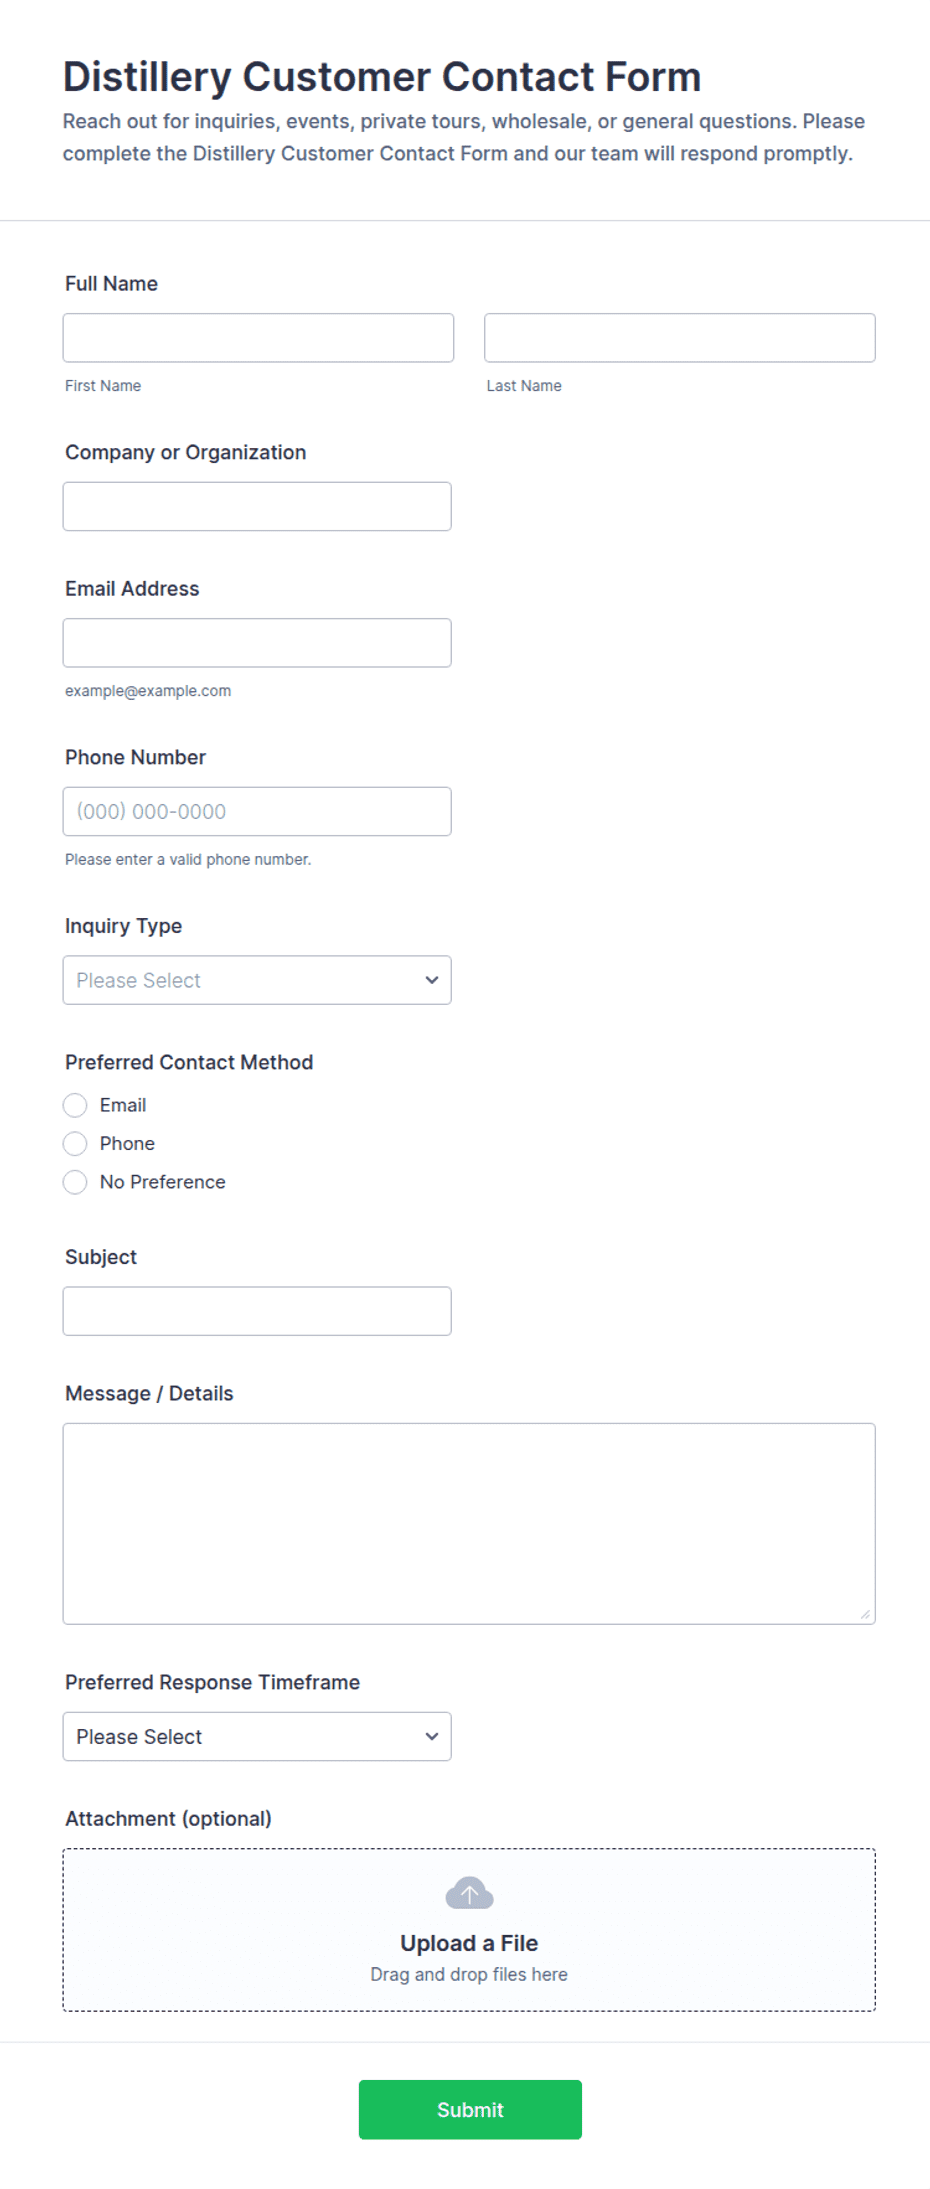Screen dimensions: 930x2189
Task: Click the Inquiry Type dropdown chevron
Action: (x=432, y=980)
